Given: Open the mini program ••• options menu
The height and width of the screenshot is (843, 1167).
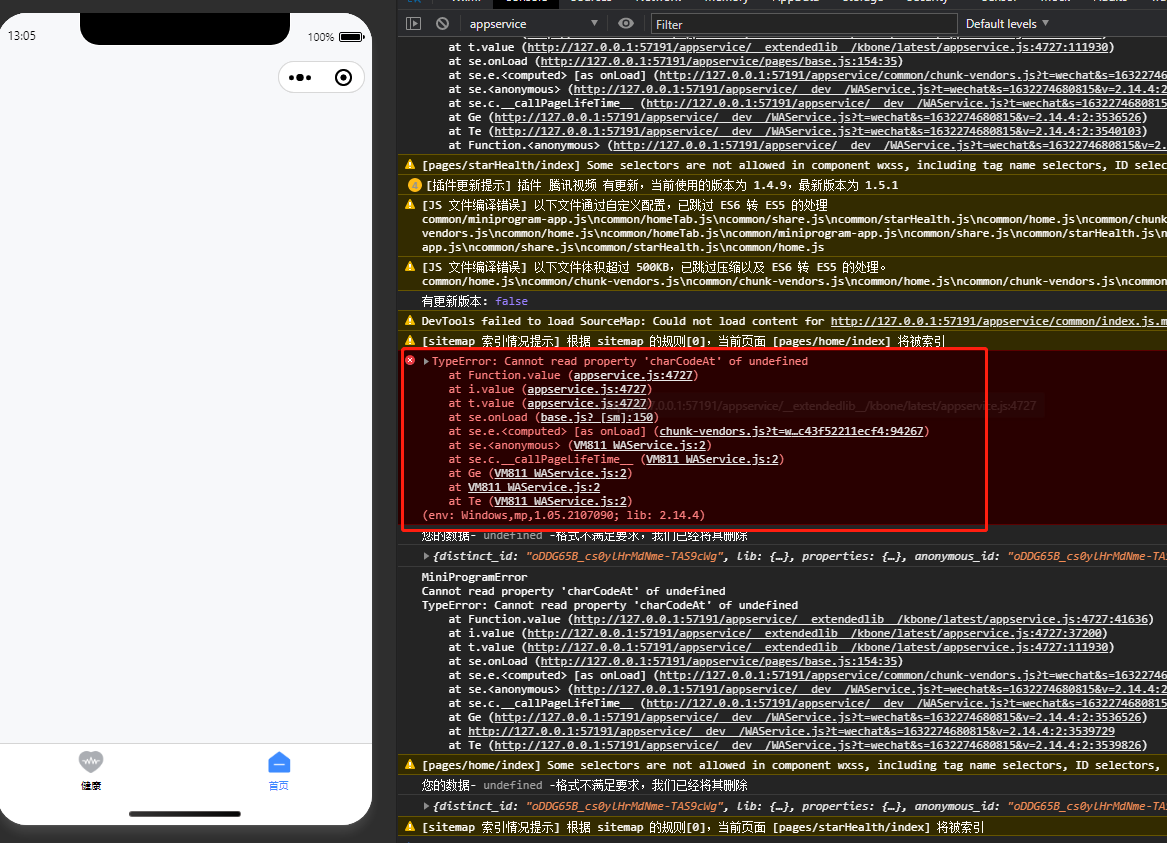Looking at the screenshot, I should click(299, 77).
